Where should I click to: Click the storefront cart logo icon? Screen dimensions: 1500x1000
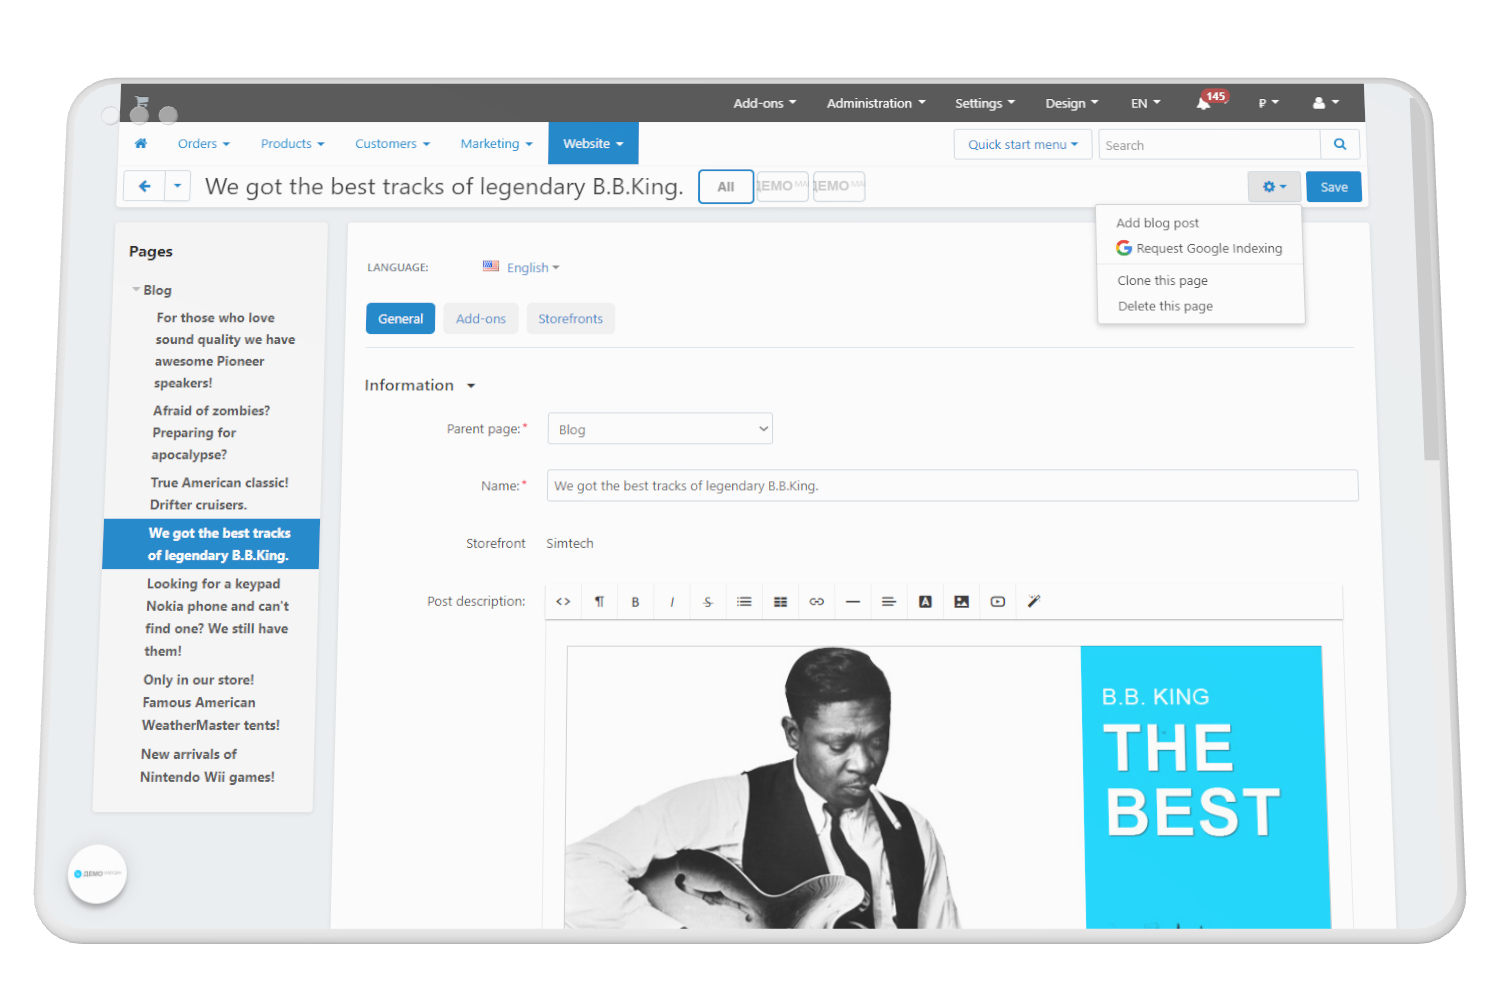coord(141,103)
